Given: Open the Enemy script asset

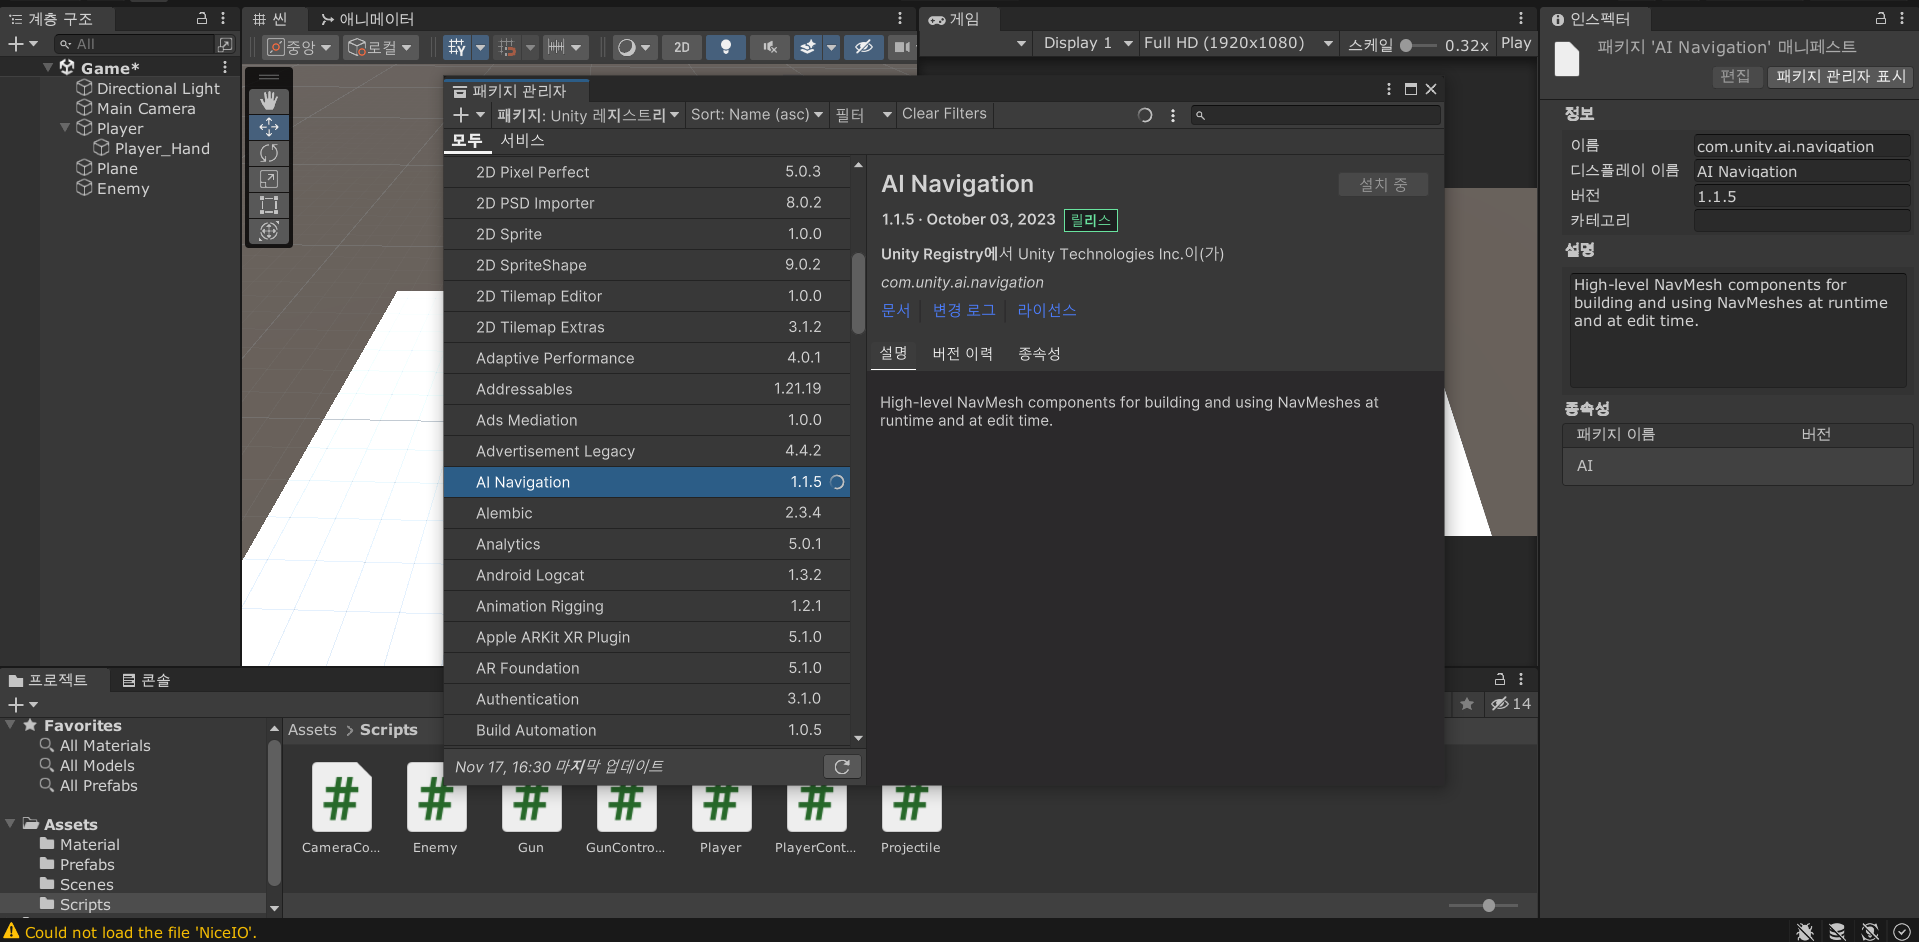Looking at the screenshot, I should coord(435,808).
